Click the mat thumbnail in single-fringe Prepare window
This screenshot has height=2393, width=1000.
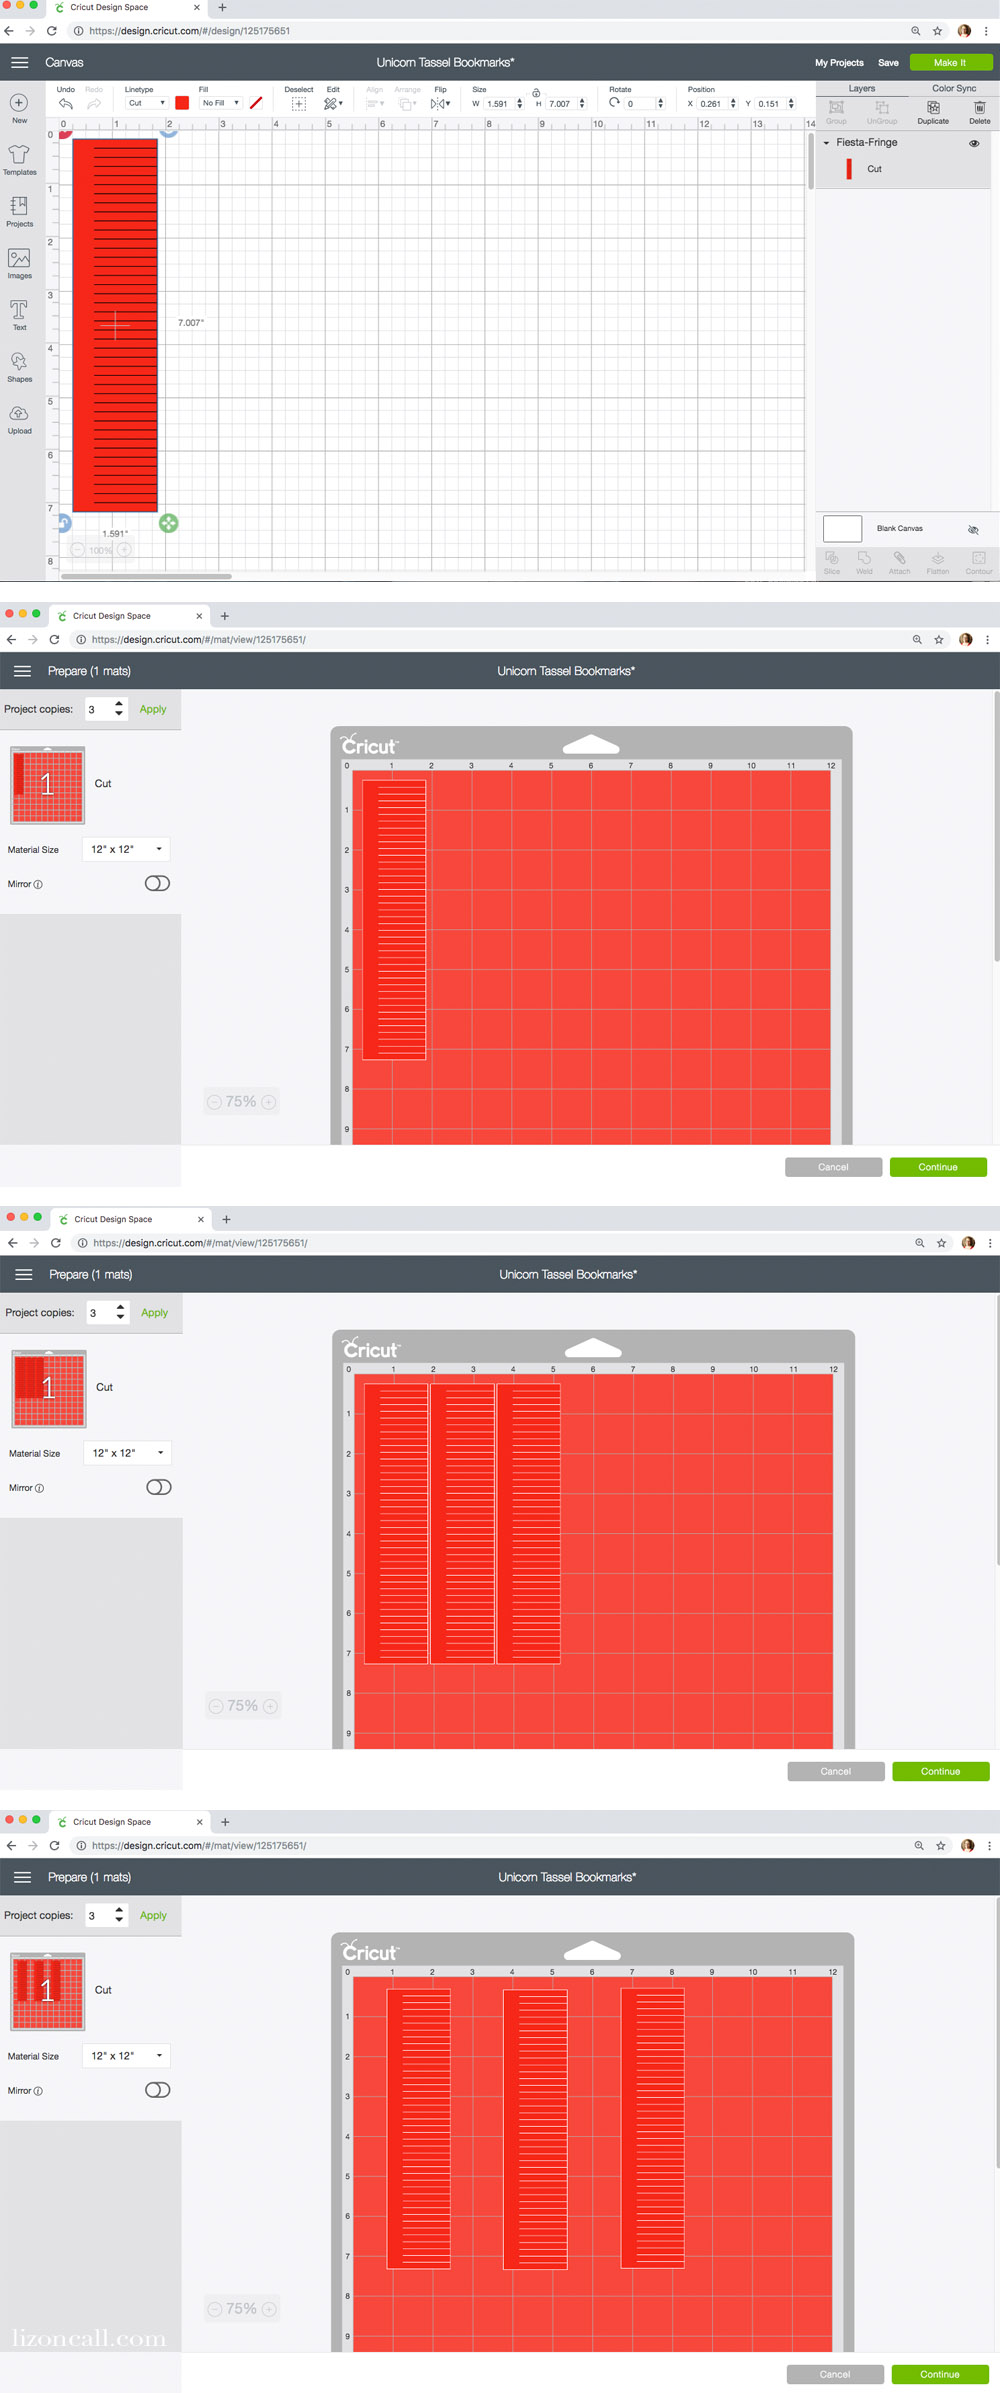[47, 785]
